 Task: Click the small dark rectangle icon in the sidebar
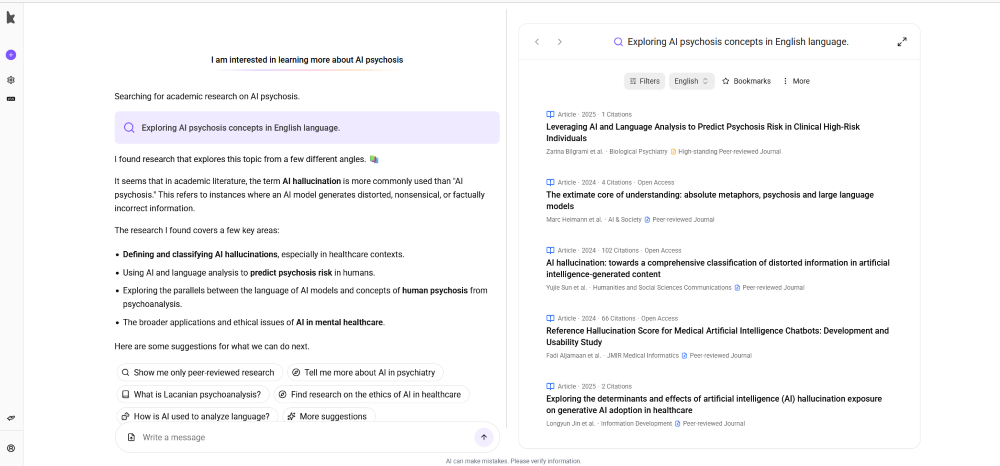tap(11, 99)
